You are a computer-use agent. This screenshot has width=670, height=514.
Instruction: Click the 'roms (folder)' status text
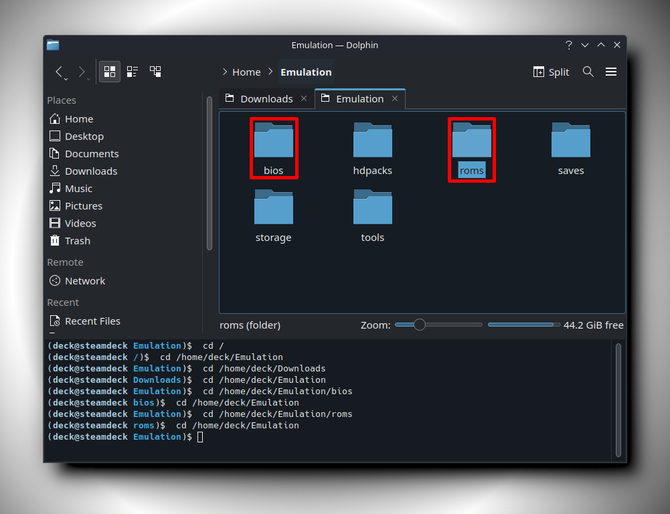tap(250, 325)
